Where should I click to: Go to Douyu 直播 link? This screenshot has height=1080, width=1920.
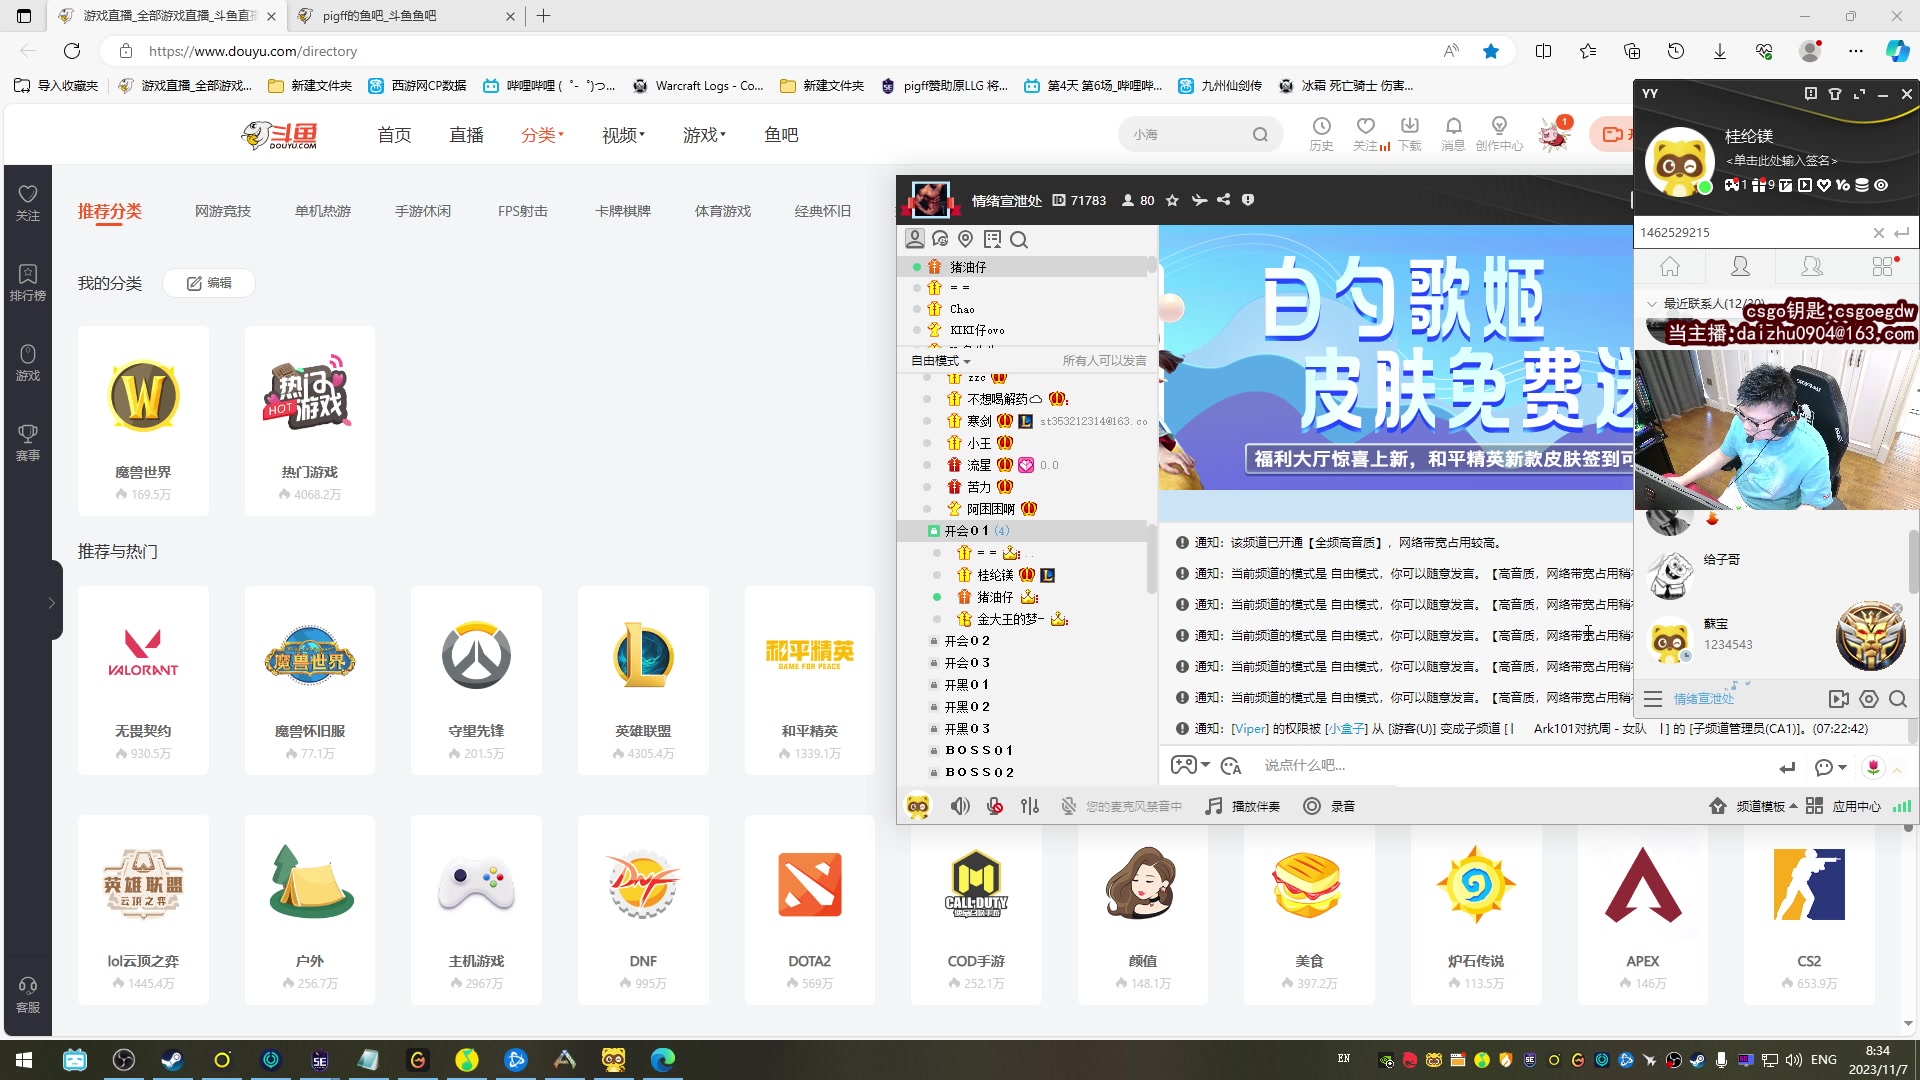[x=466, y=135]
